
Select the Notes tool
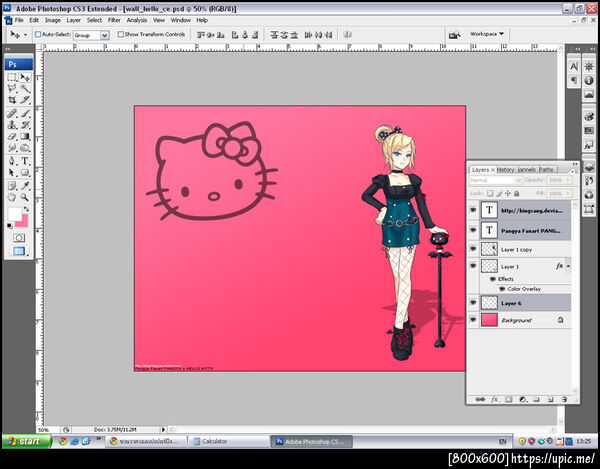tap(12, 186)
